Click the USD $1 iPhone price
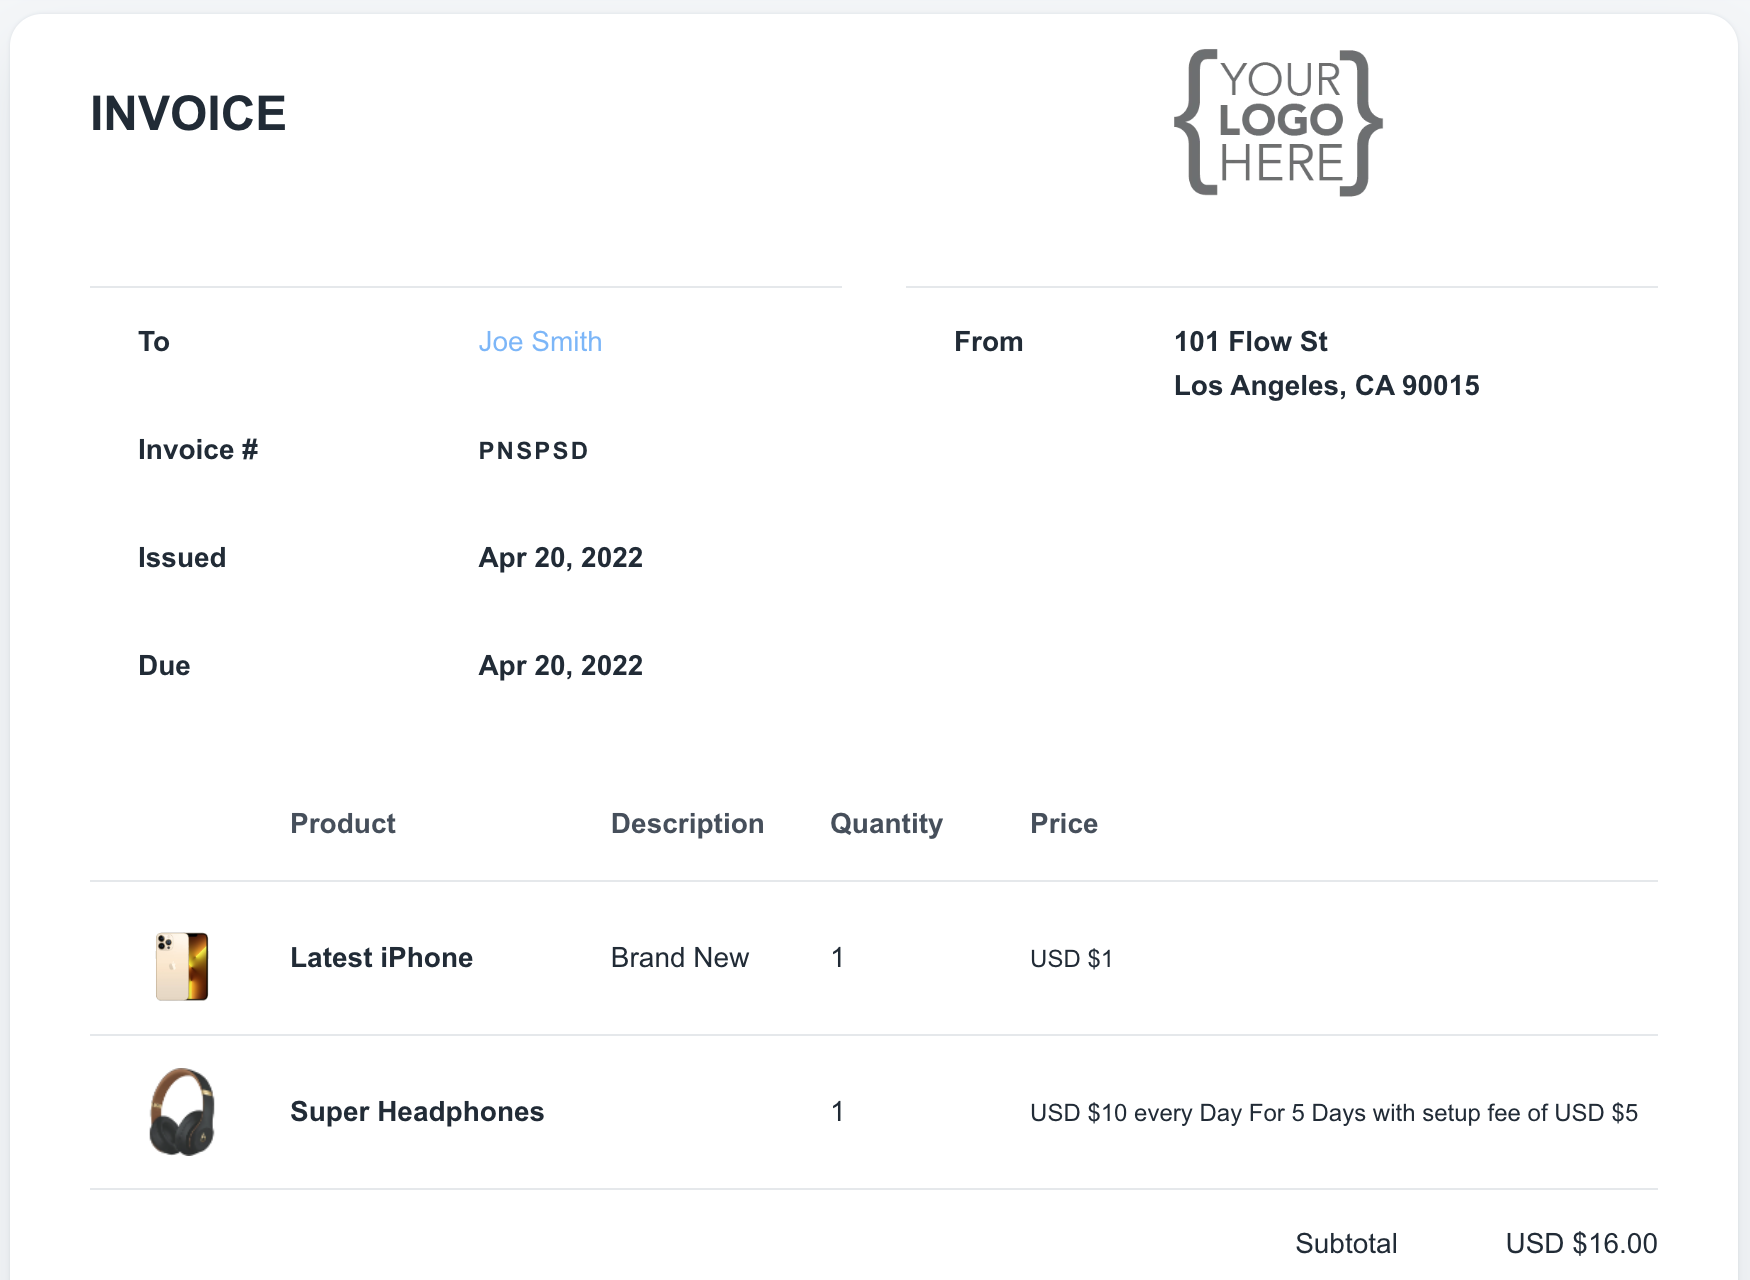1750x1280 pixels. [x=1071, y=959]
